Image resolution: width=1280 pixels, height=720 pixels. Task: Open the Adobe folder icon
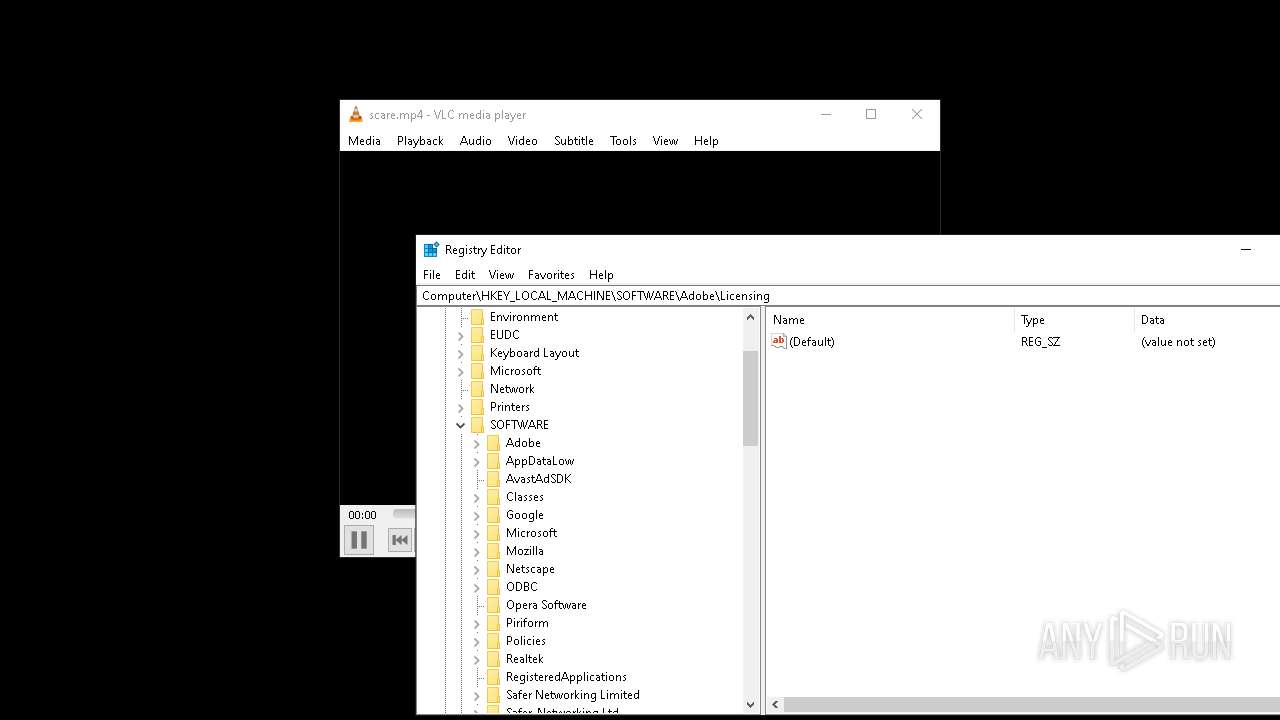pyautogui.click(x=493, y=443)
